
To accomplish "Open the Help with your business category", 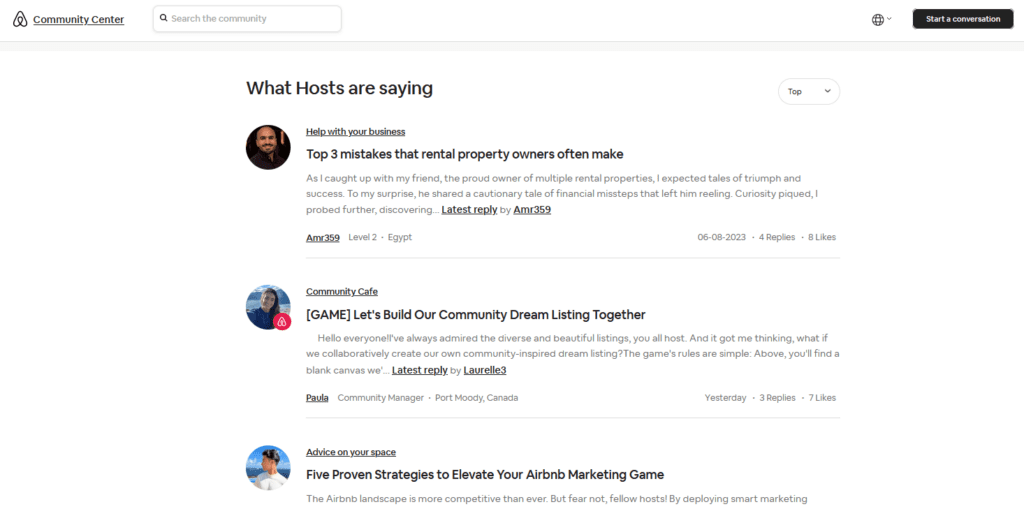I will point(355,131).
